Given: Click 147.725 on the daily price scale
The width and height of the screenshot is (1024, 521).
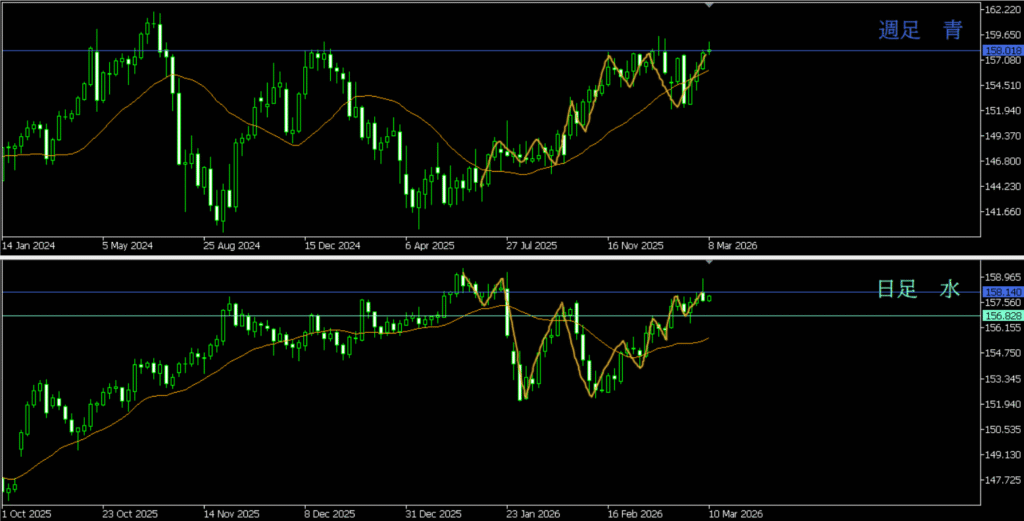Looking at the screenshot, I should point(1000,481).
